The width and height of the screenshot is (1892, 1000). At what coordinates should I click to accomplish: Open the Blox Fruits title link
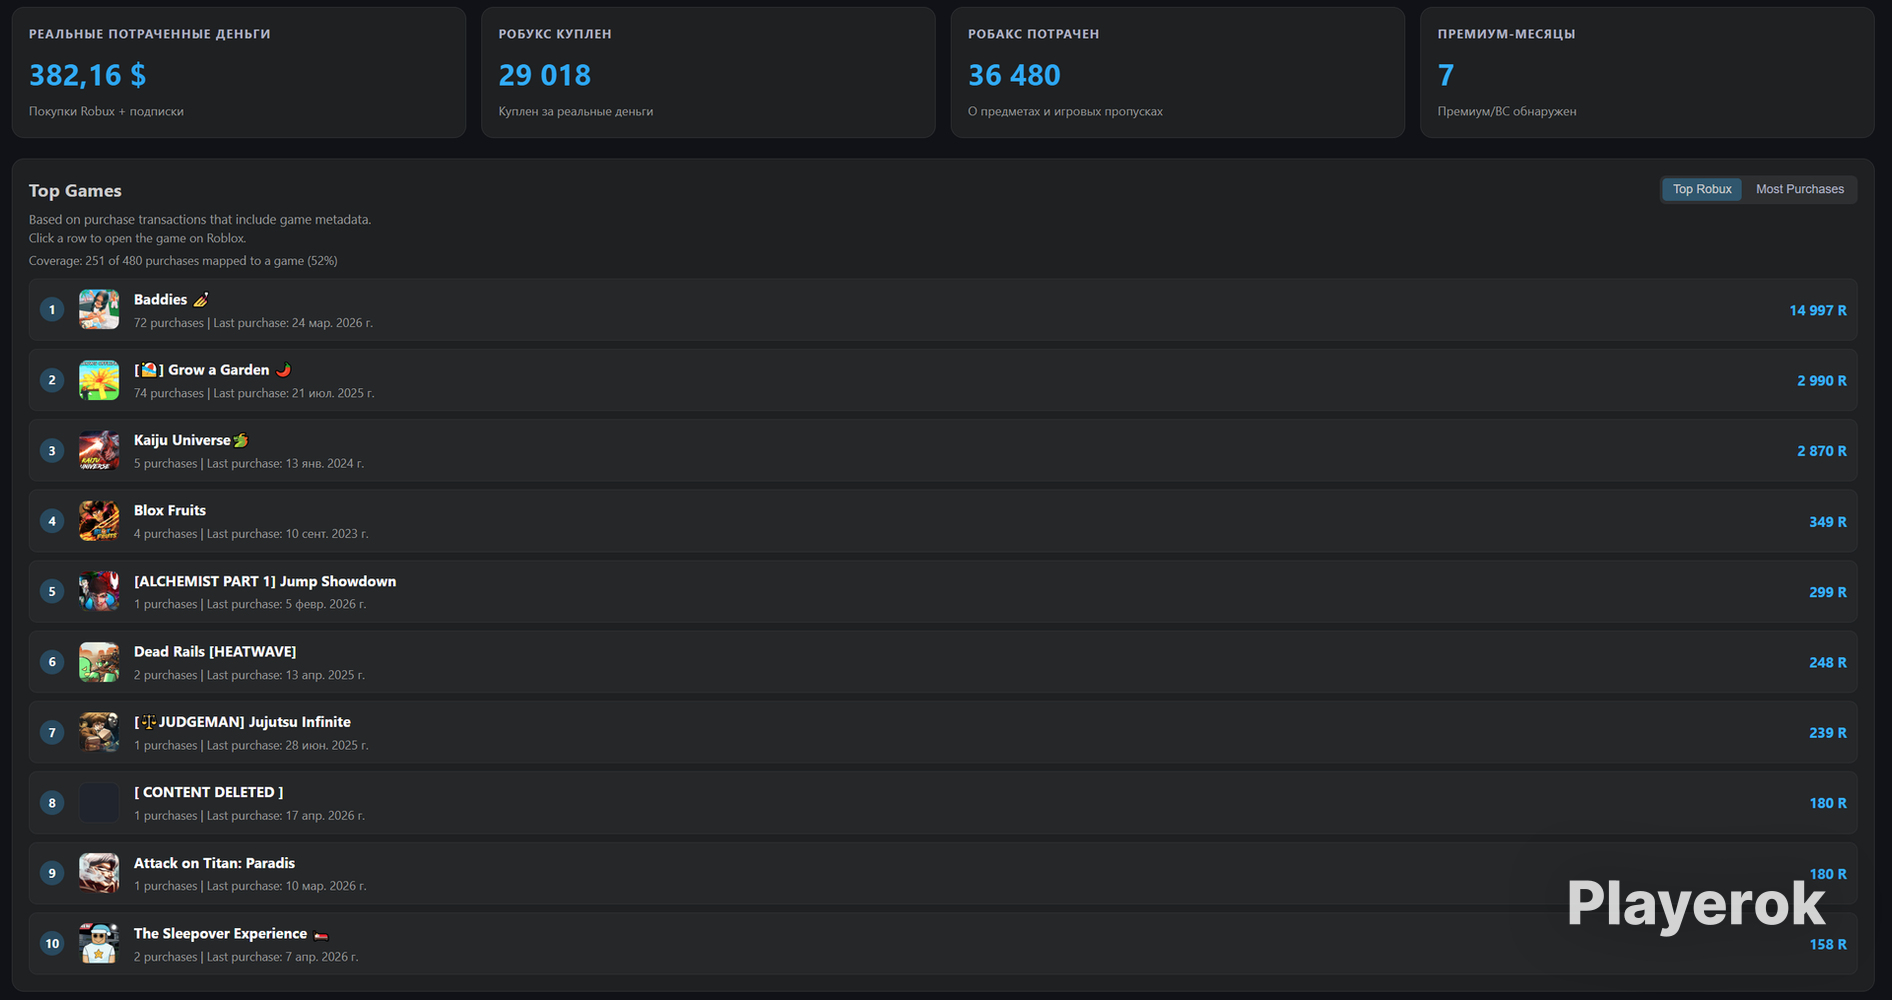pyautogui.click(x=170, y=510)
